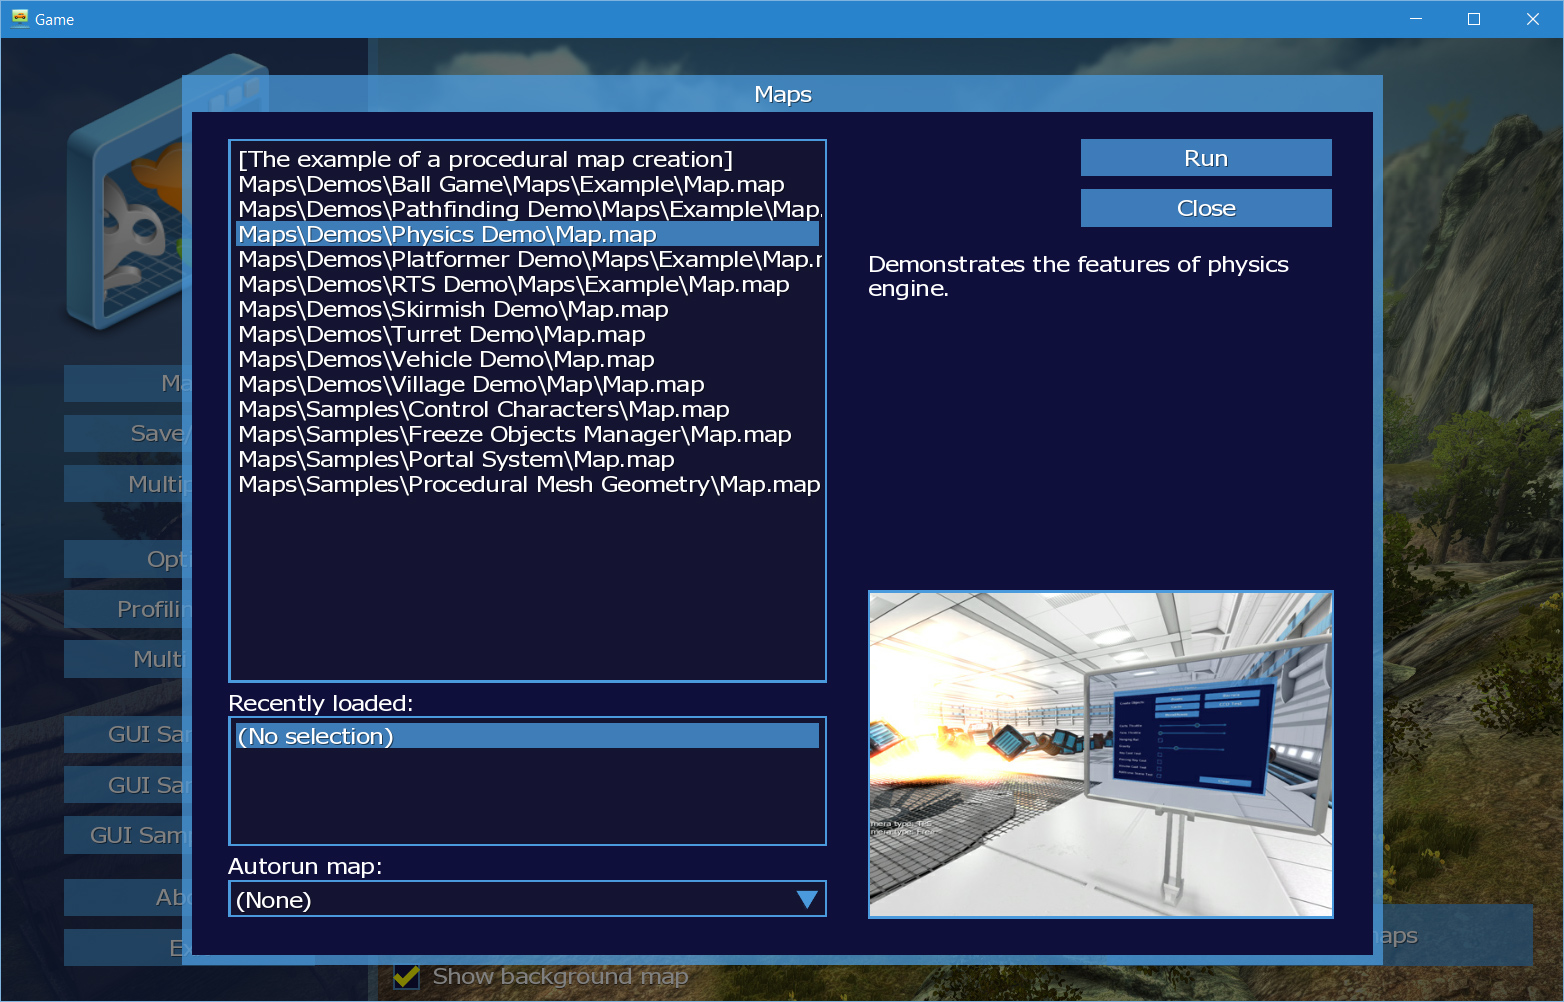
Task: Click the Physics Demo preview thumbnail
Action: point(1100,754)
